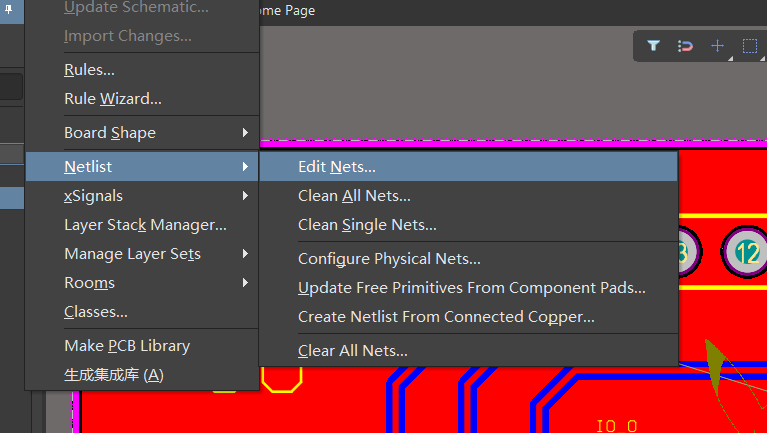Select Clear All Nets
The height and width of the screenshot is (433, 767).
(x=353, y=351)
